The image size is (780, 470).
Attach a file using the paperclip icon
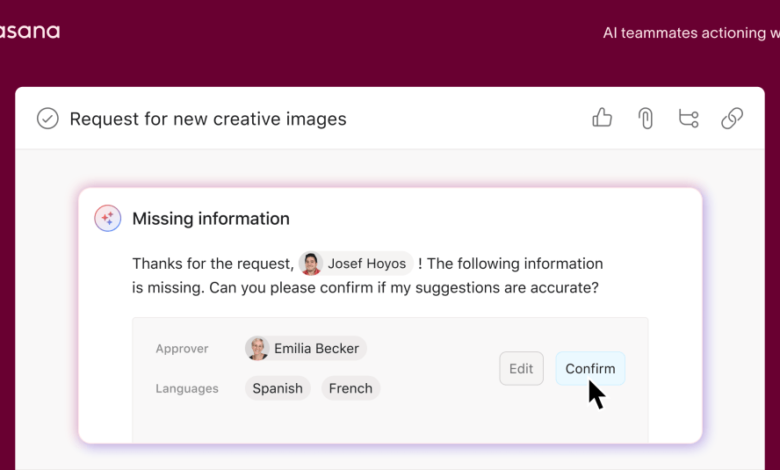645,119
